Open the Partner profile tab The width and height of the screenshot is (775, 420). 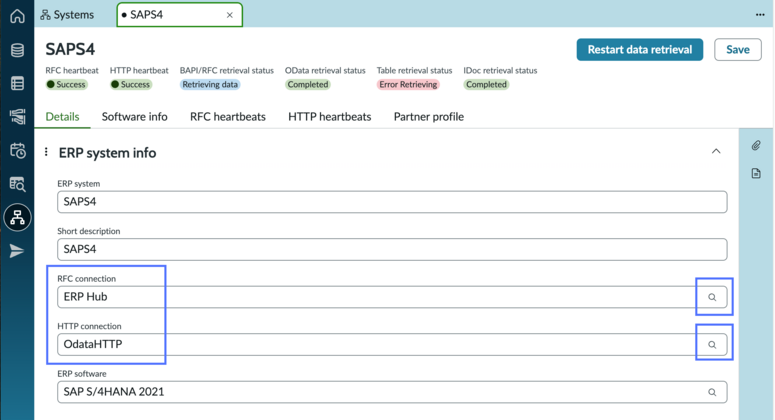(429, 117)
